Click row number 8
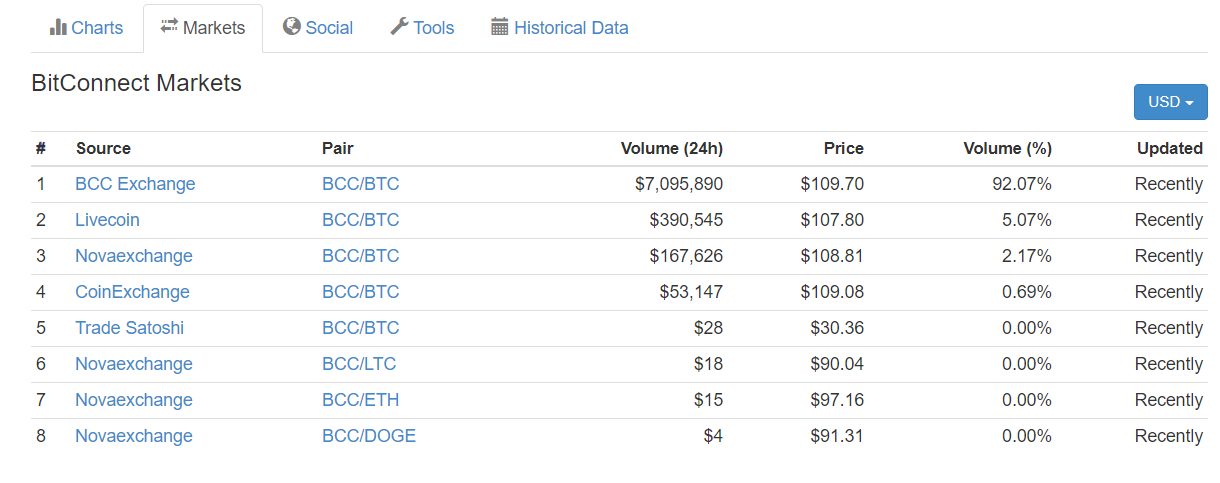The width and height of the screenshot is (1220, 483). click(x=41, y=436)
